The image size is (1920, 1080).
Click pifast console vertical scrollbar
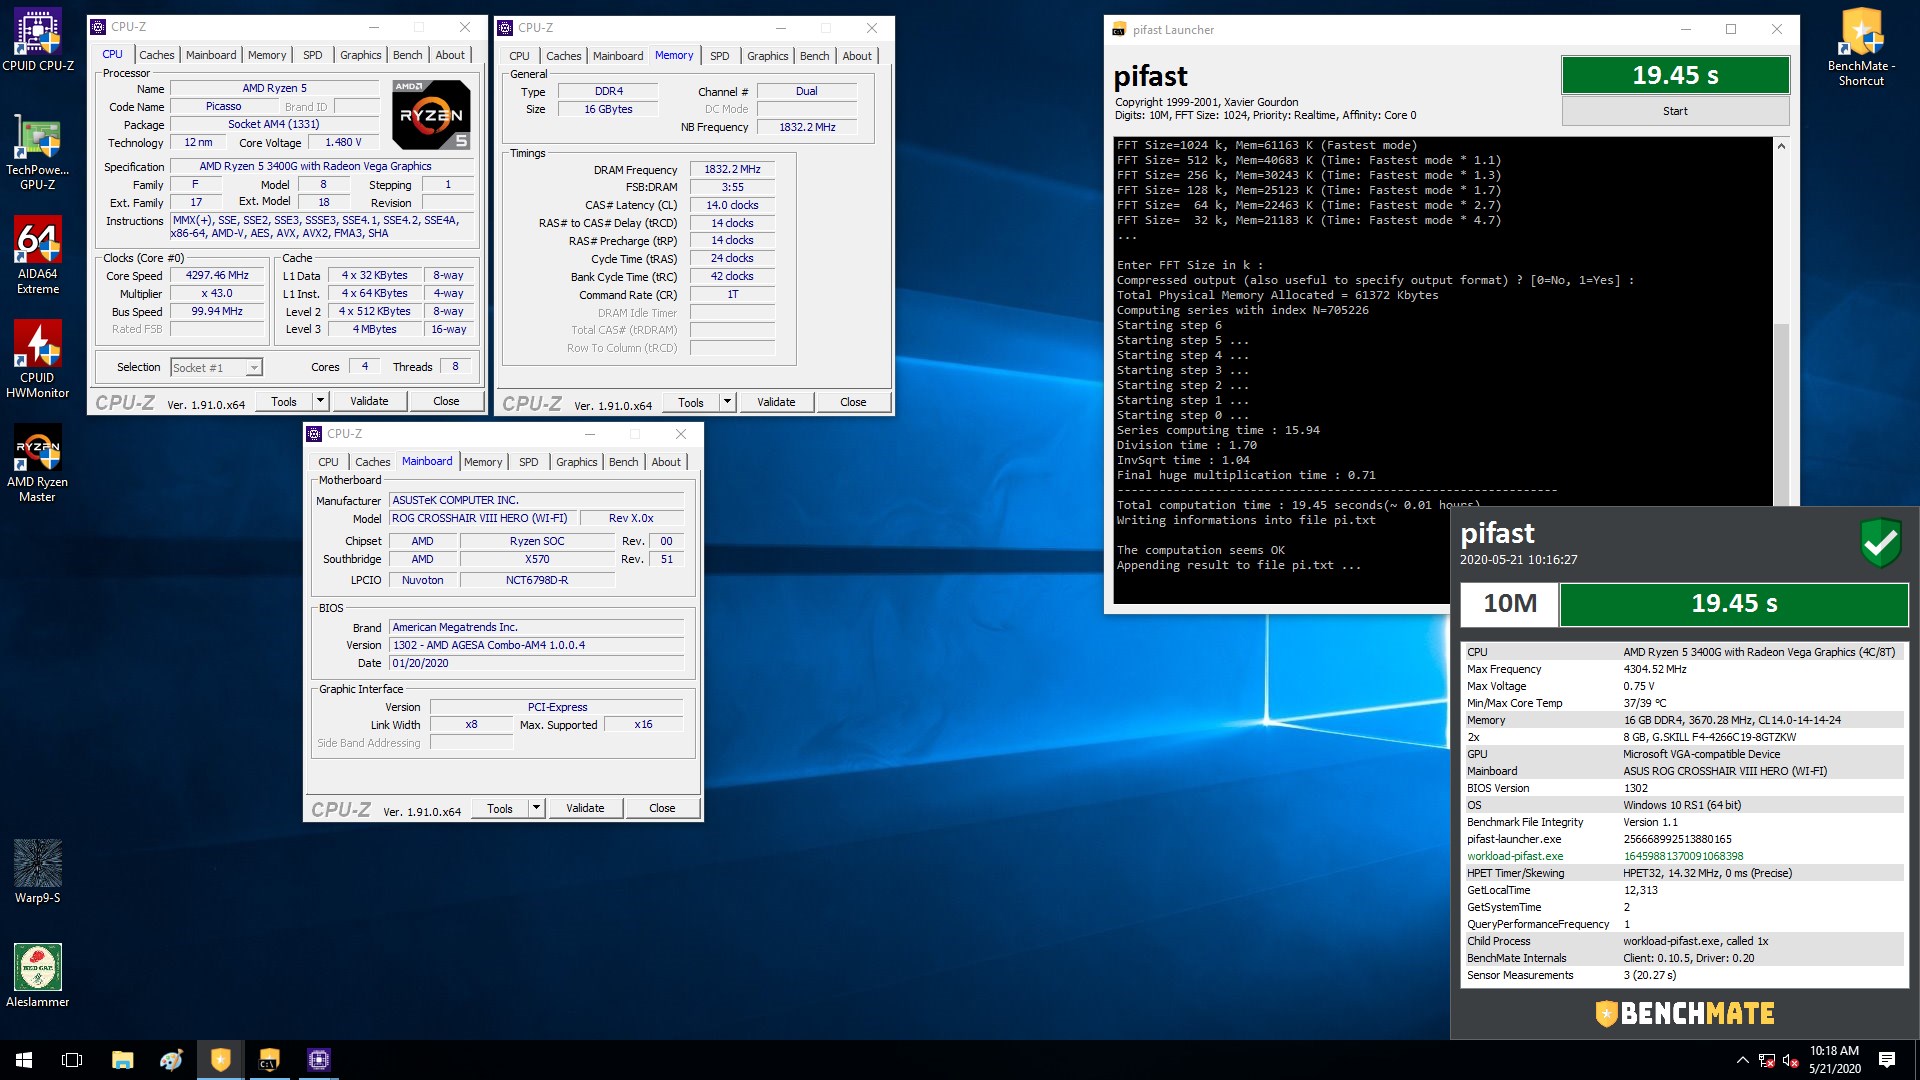[1781, 413]
